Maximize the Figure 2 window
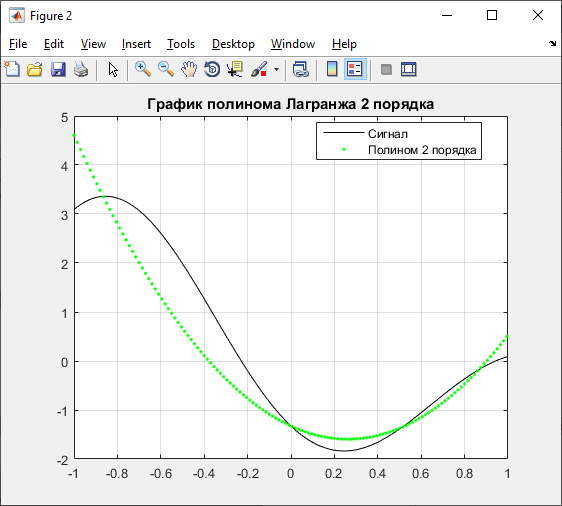This screenshot has width=562, height=506. tap(492, 15)
